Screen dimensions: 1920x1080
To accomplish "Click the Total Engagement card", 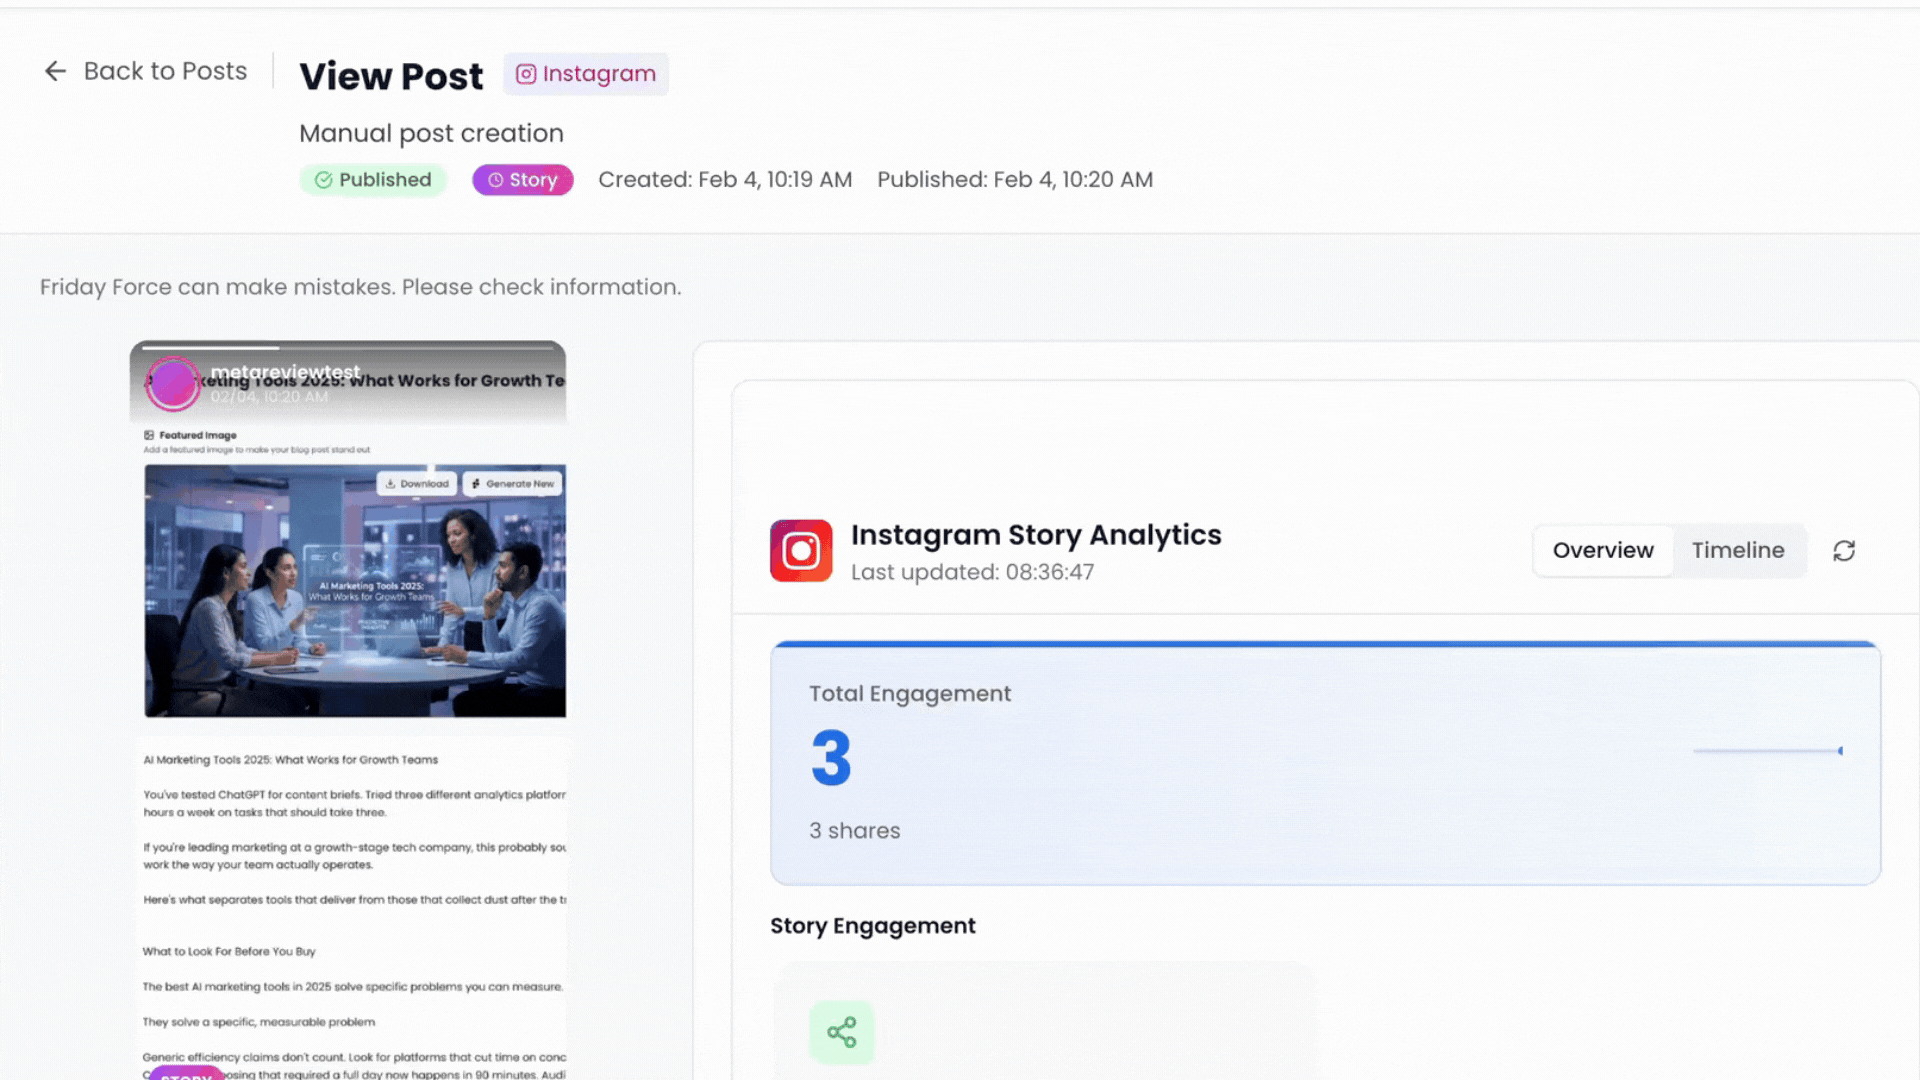I will click(1325, 764).
